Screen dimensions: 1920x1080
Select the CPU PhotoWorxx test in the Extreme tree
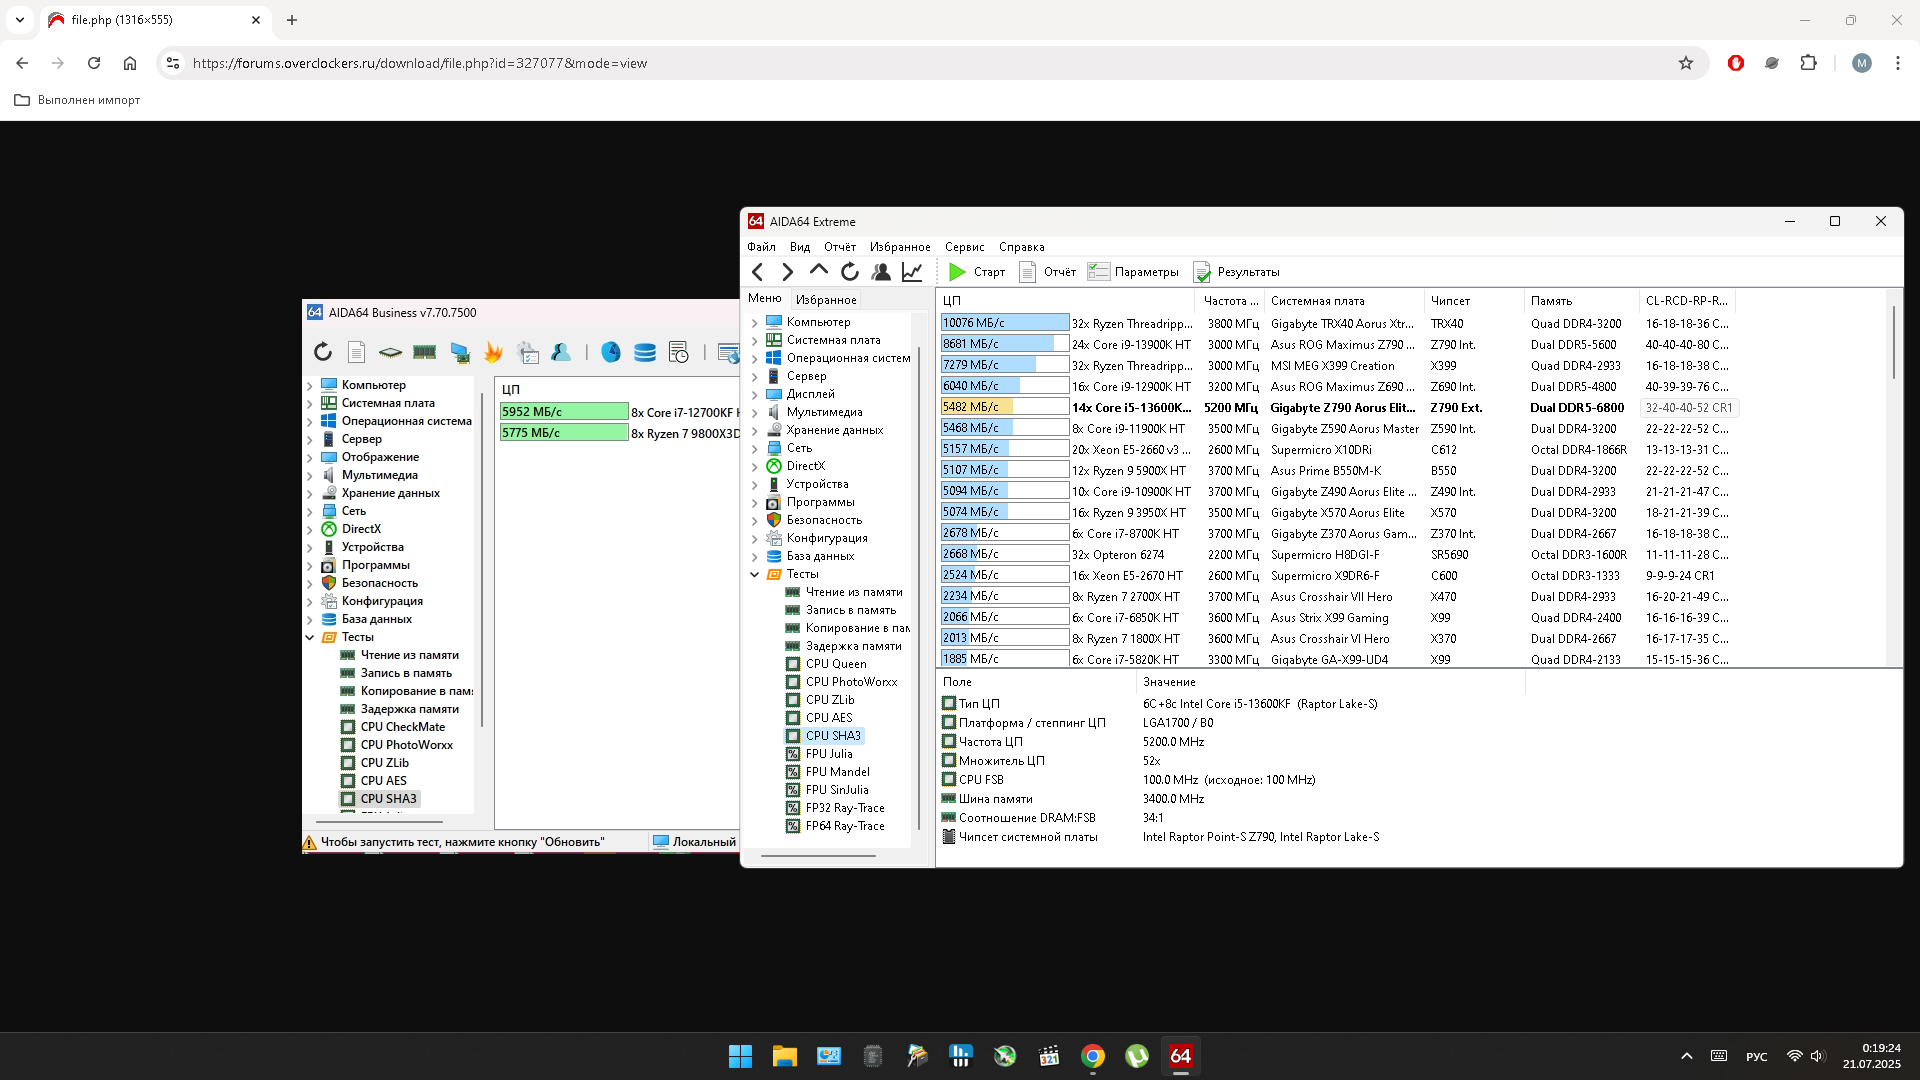(x=851, y=682)
